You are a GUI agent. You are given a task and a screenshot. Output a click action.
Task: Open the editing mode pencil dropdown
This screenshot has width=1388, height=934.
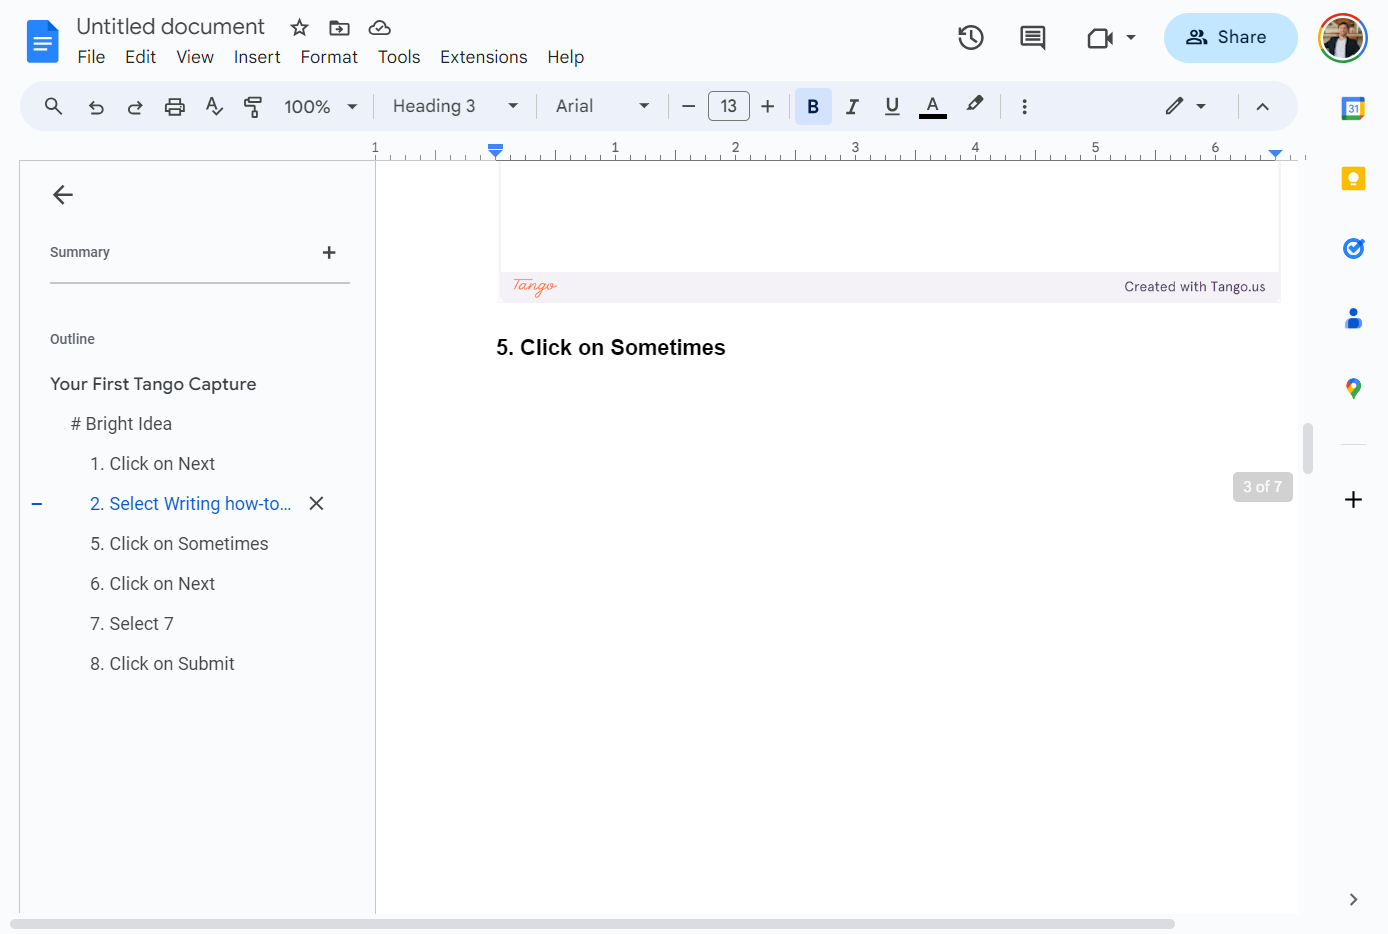click(1186, 106)
